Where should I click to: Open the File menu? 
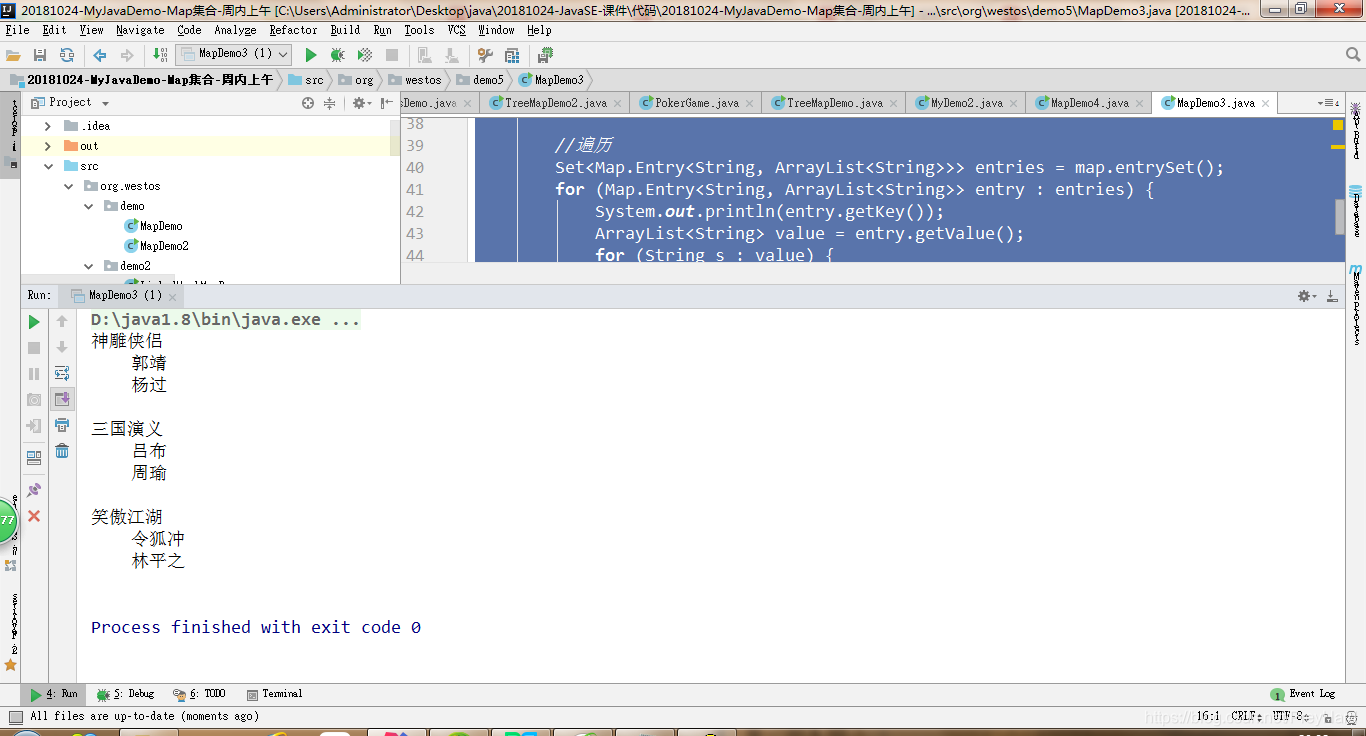tap(17, 30)
